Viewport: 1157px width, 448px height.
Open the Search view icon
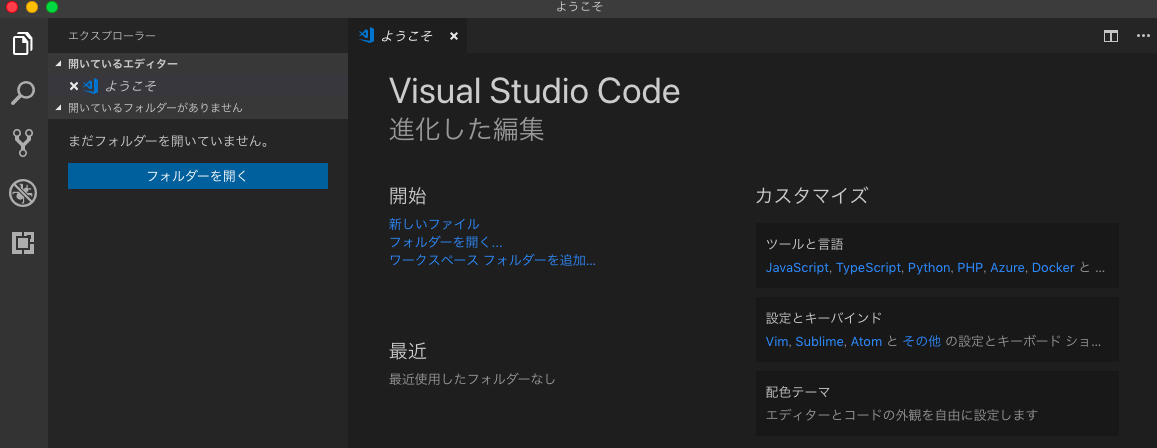[24, 93]
